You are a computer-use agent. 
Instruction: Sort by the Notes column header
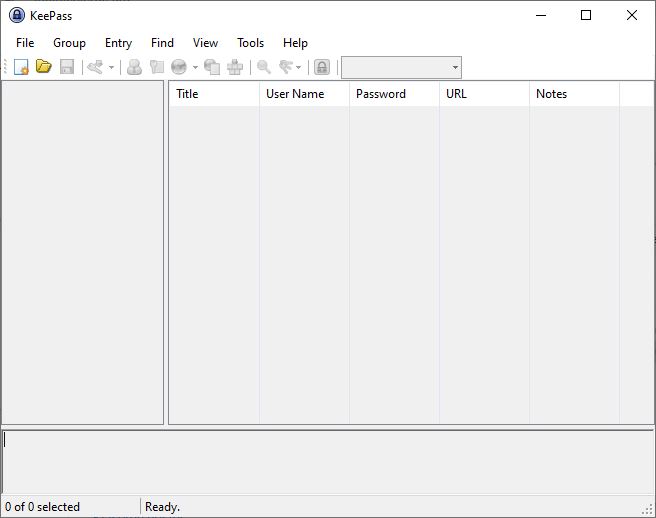pyautogui.click(x=574, y=94)
